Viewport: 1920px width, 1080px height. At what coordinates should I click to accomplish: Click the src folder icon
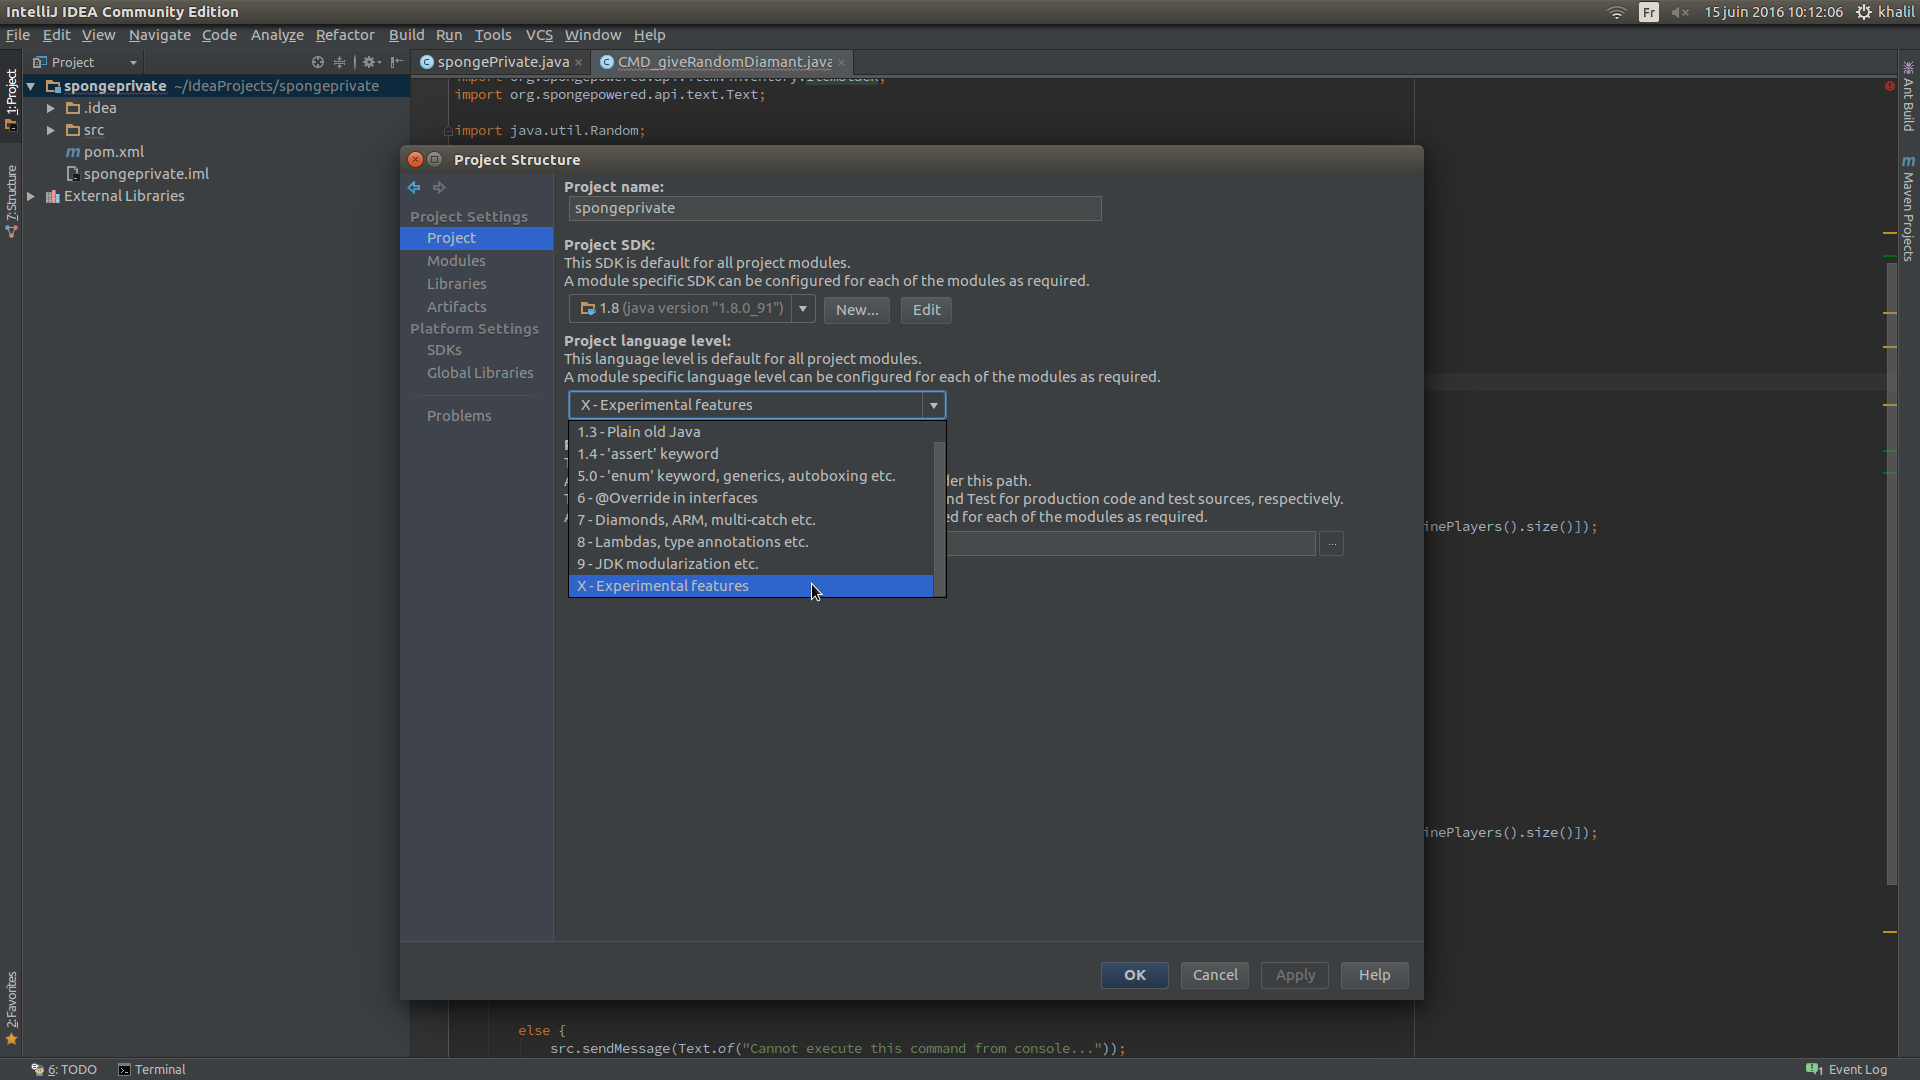coord(73,130)
